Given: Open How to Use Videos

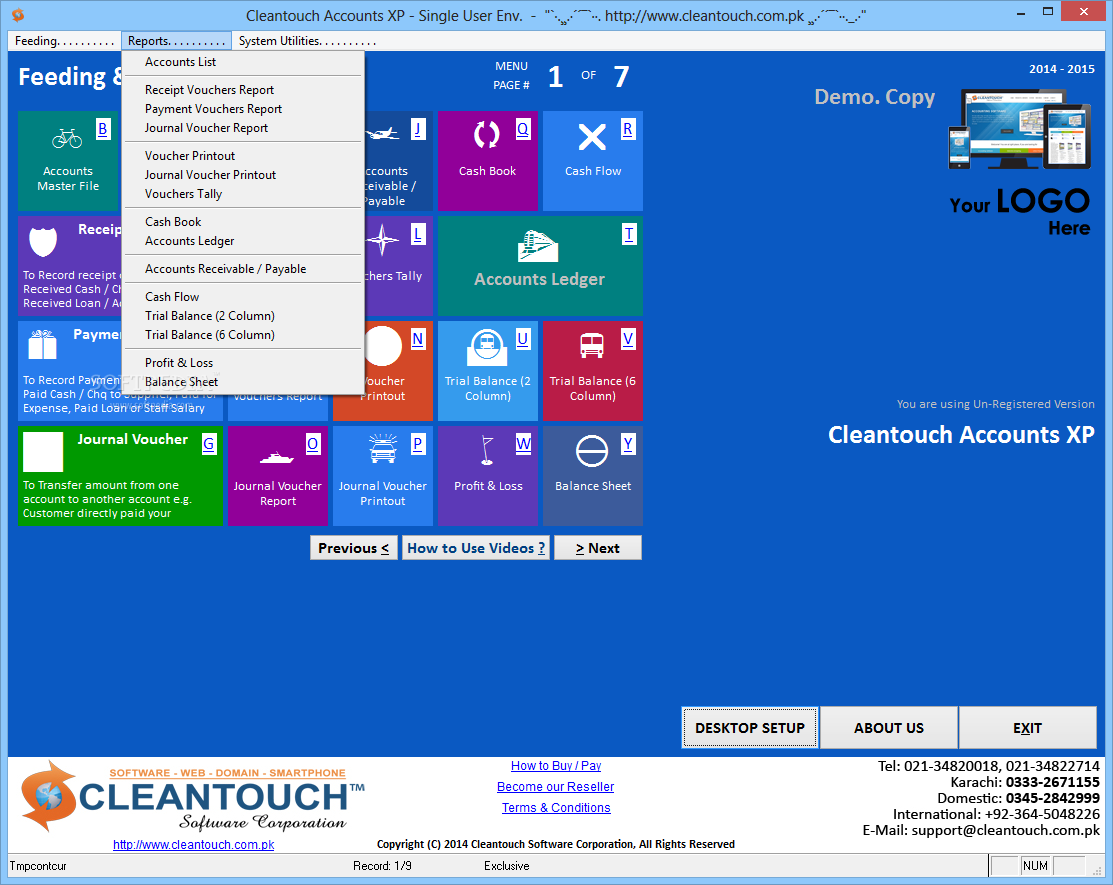Looking at the screenshot, I should click(x=476, y=548).
